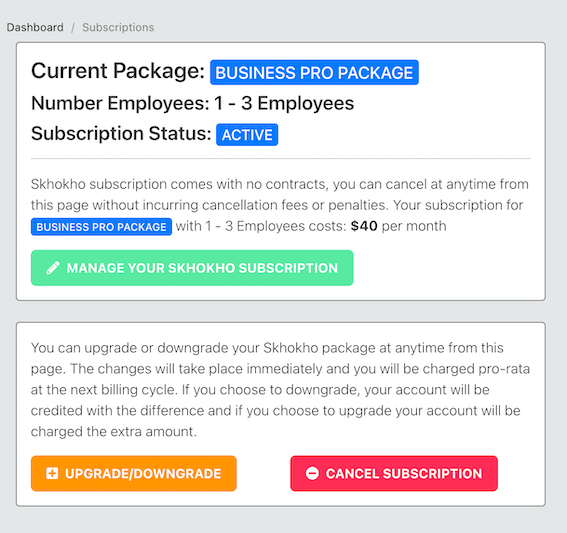Click the breadcrumb slash separator

click(x=73, y=28)
